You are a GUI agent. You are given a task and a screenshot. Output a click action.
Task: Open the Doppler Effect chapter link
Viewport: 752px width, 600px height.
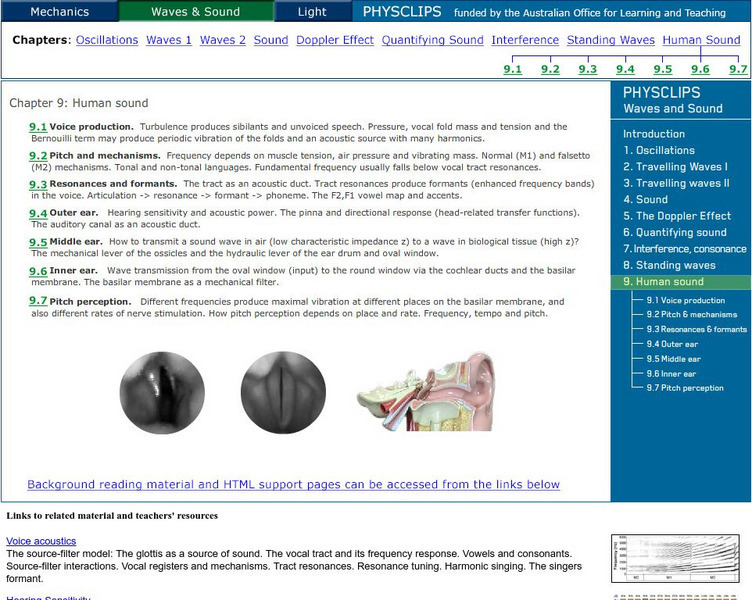point(335,40)
